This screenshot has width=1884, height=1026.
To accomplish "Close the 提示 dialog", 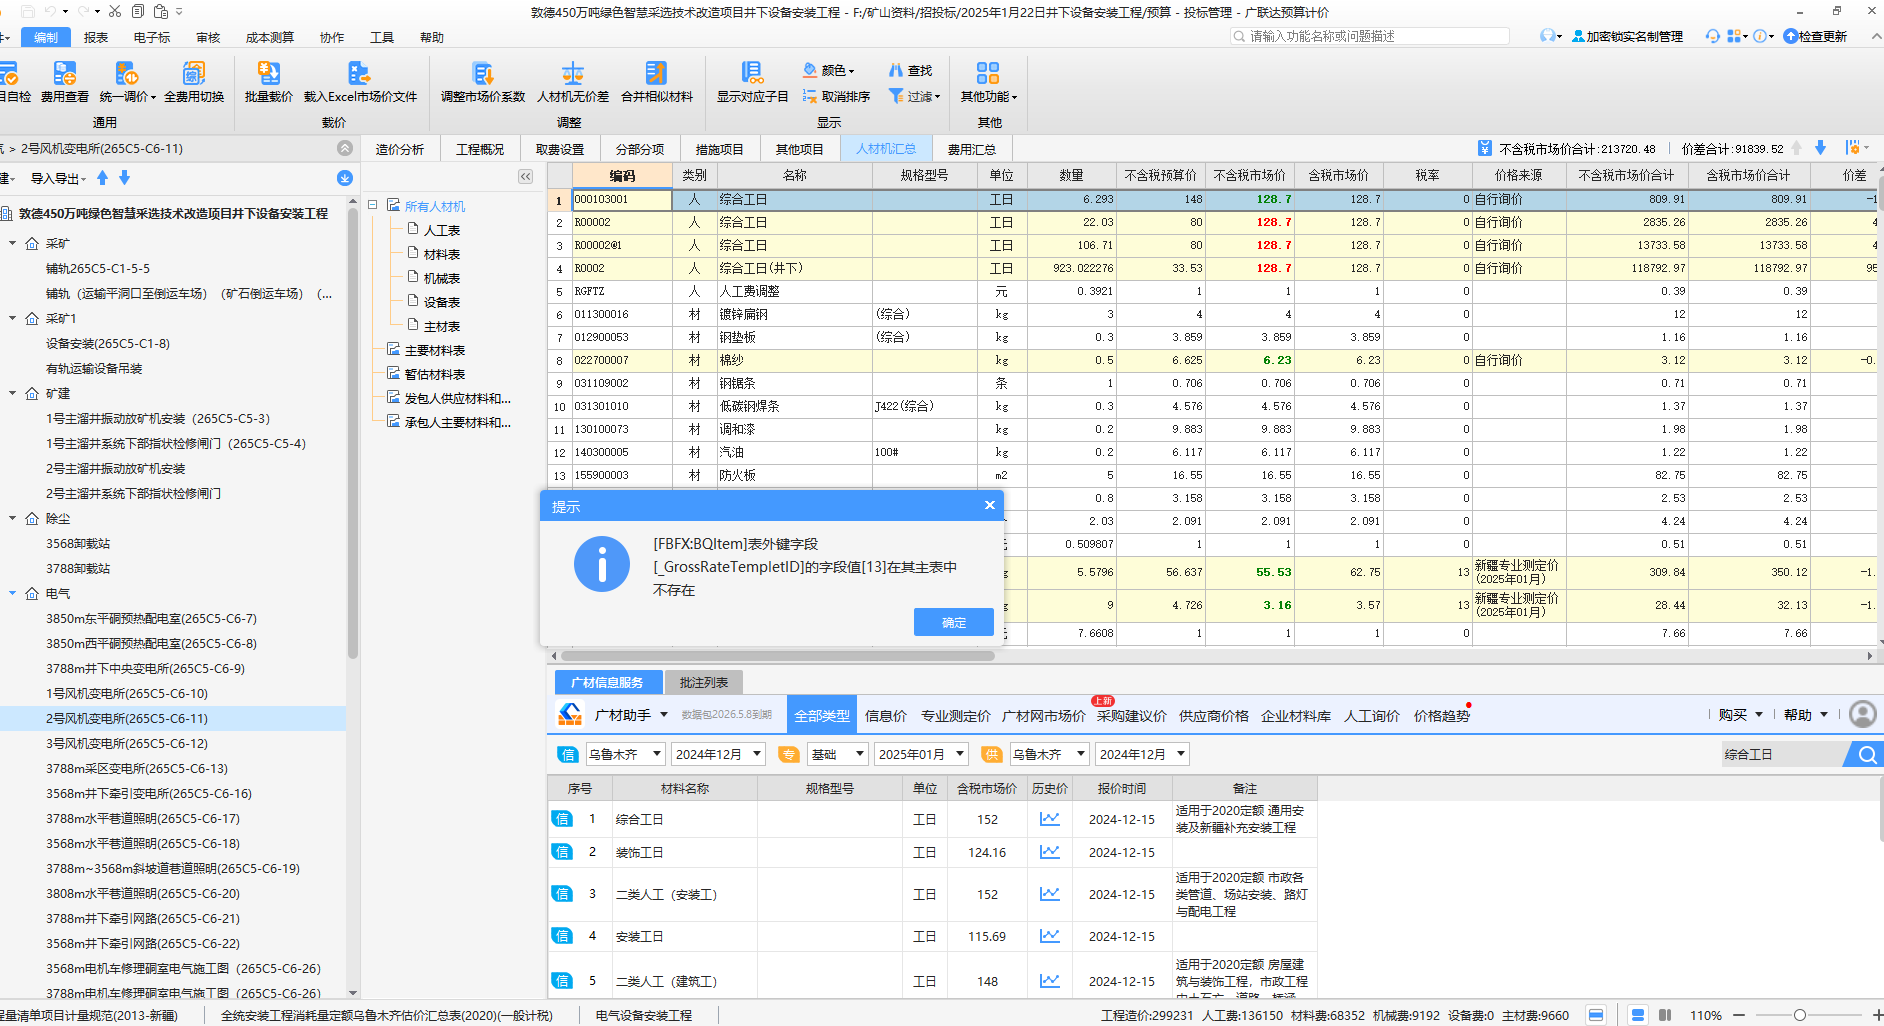I will 990,505.
